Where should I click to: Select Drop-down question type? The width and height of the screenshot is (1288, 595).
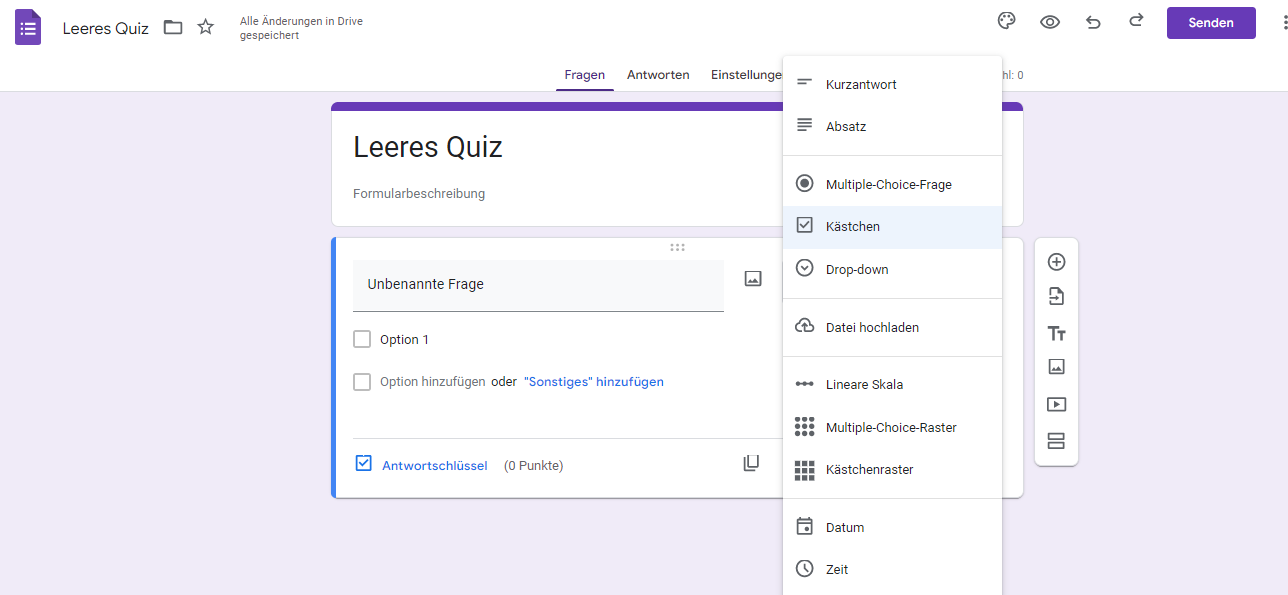tap(857, 270)
